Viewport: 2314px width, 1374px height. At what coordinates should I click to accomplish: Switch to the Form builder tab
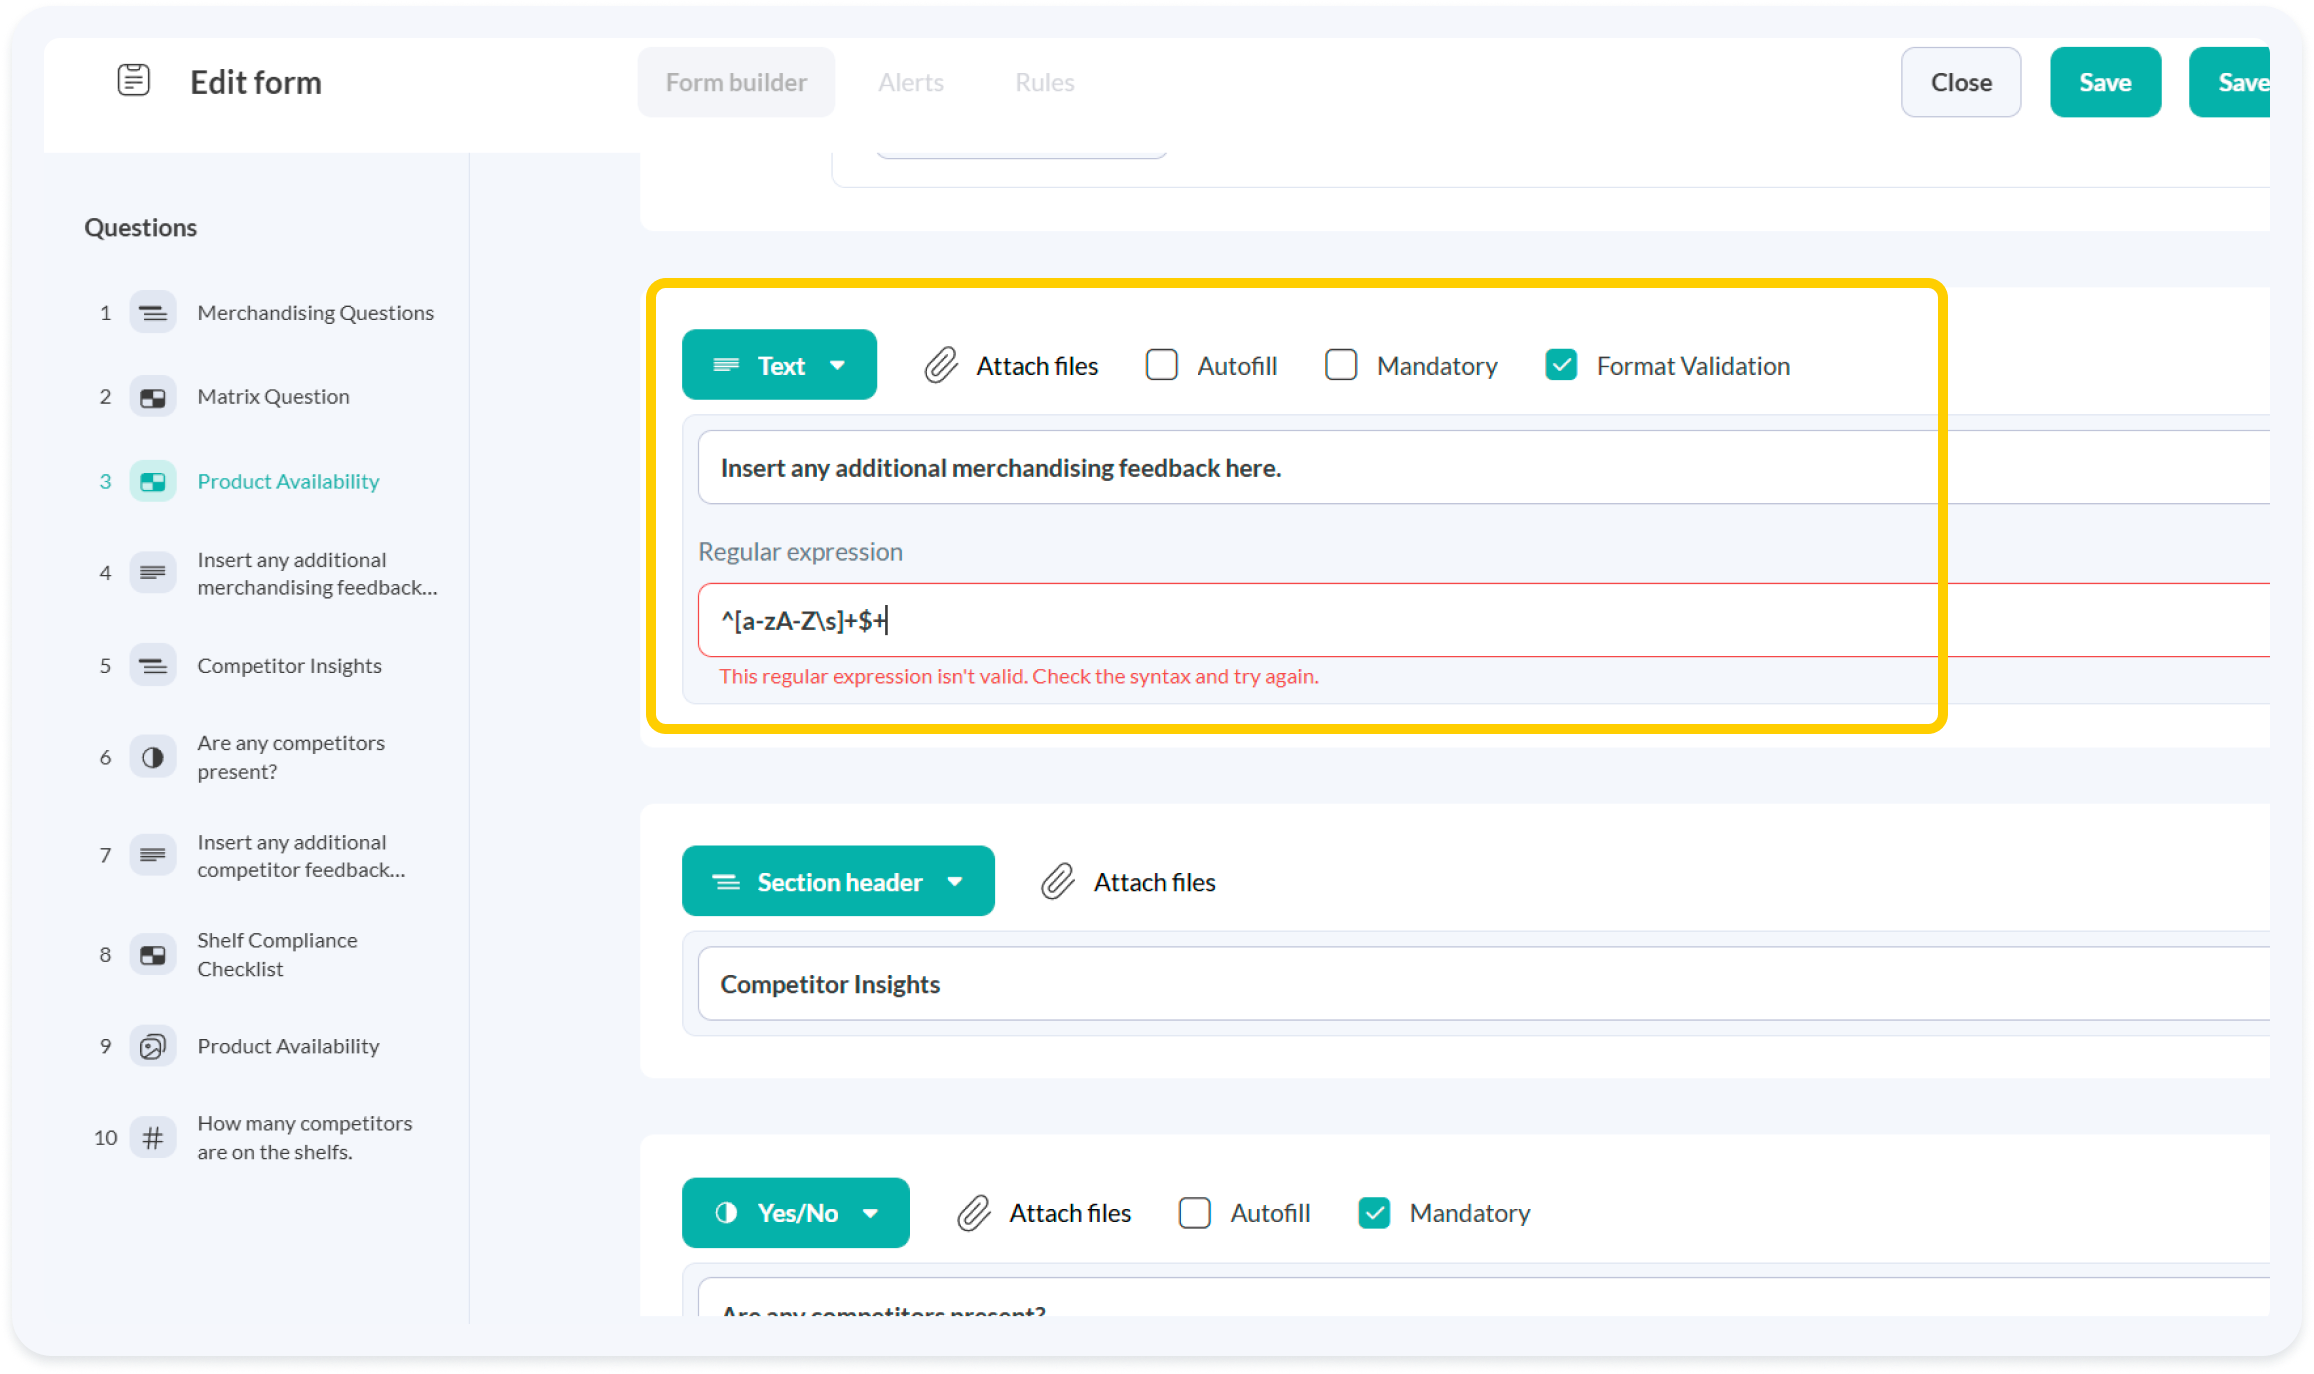point(736,82)
